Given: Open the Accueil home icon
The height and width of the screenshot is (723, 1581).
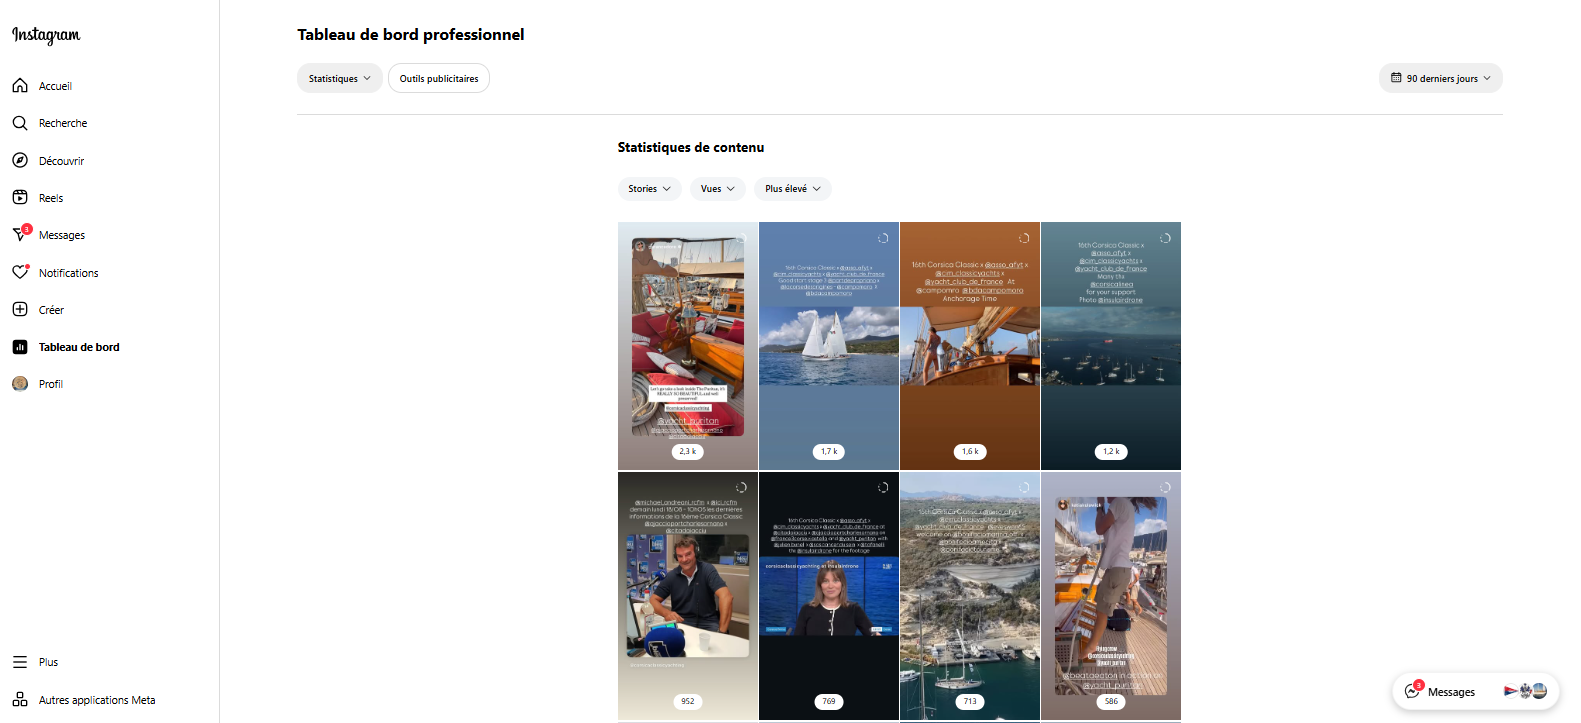Looking at the screenshot, I should [20, 86].
